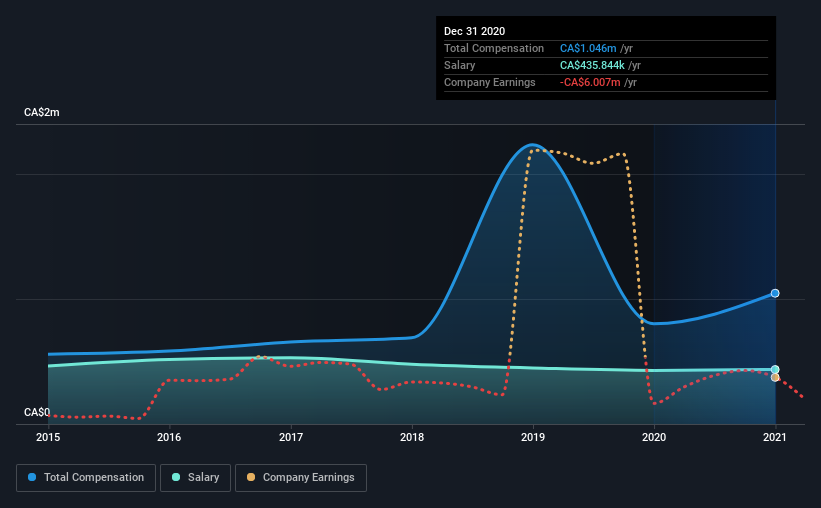Click the CA$0 y-axis label
The width and height of the screenshot is (821, 508).
coord(37,413)
